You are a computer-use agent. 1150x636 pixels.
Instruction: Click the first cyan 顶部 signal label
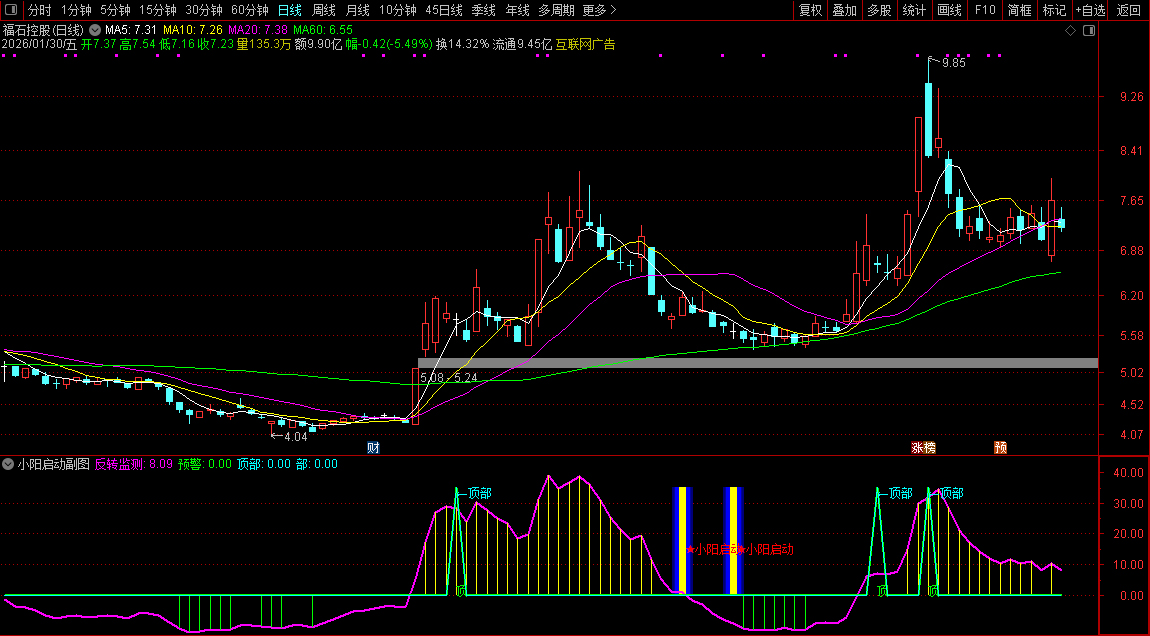tap(478, 493)
